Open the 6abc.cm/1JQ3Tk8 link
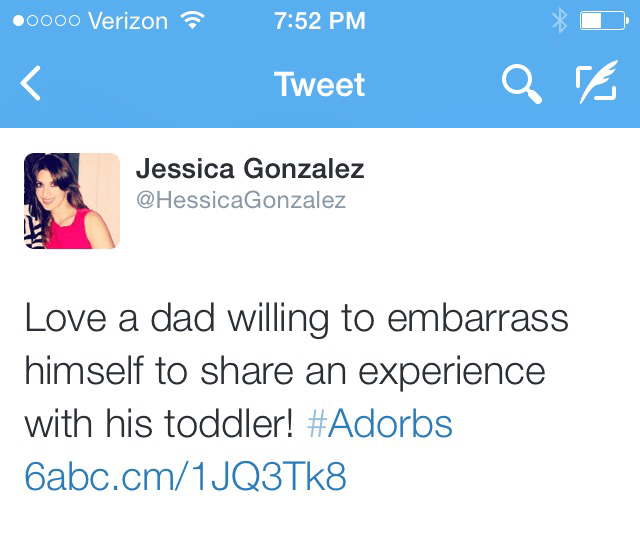The width and height of the screenshot is (640, 545). coord(185,476)
